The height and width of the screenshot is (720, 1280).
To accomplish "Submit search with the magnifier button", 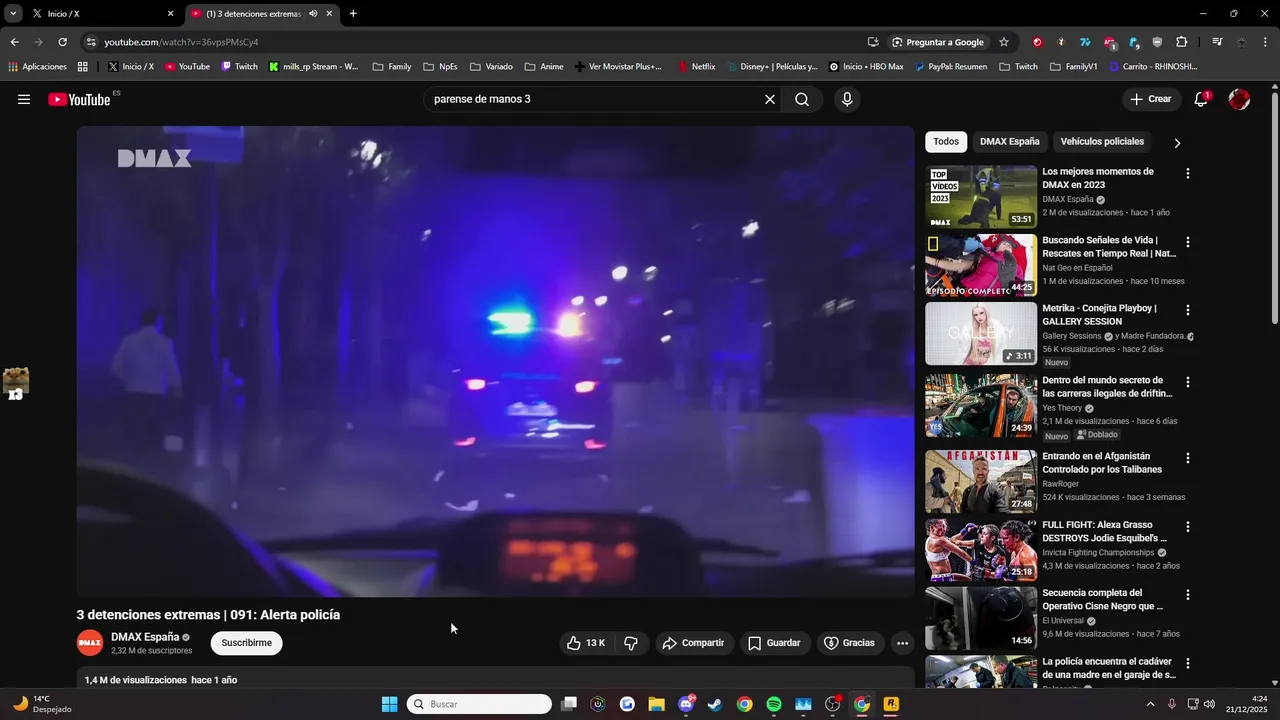I will point(802,99).
